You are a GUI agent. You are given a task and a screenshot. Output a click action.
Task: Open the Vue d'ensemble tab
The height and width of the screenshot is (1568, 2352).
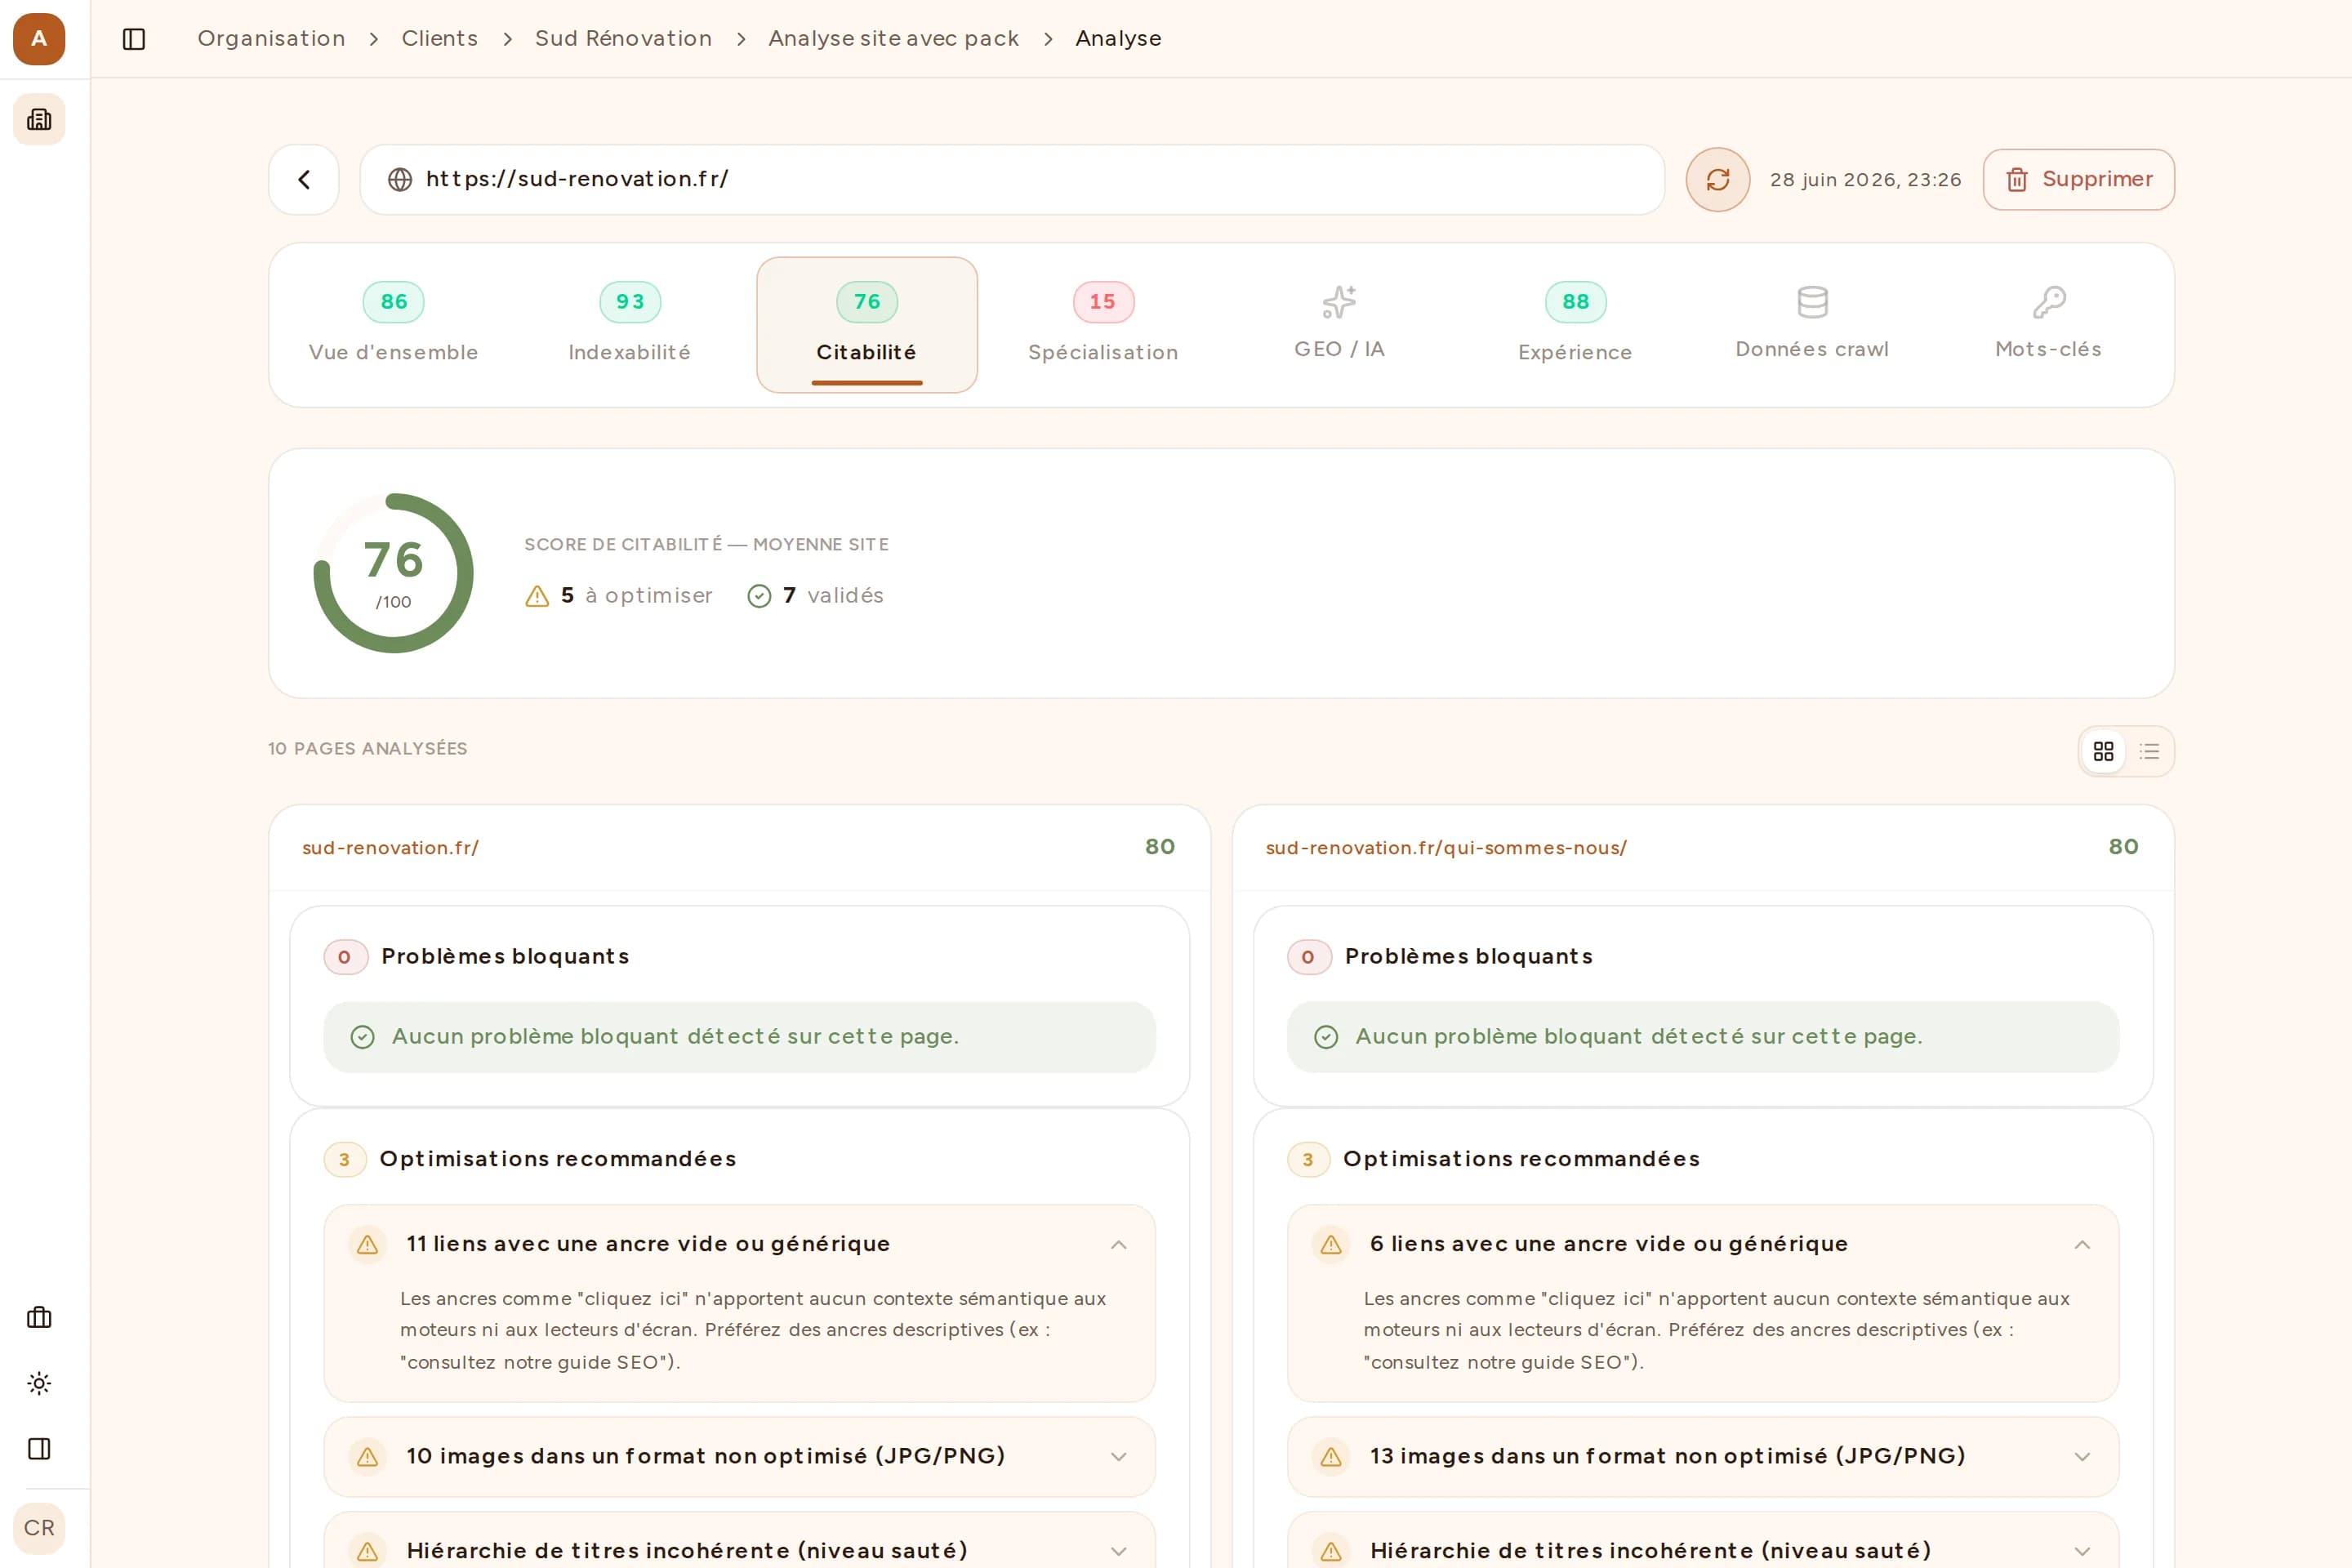pyautogui.click(x=393, y=324)
